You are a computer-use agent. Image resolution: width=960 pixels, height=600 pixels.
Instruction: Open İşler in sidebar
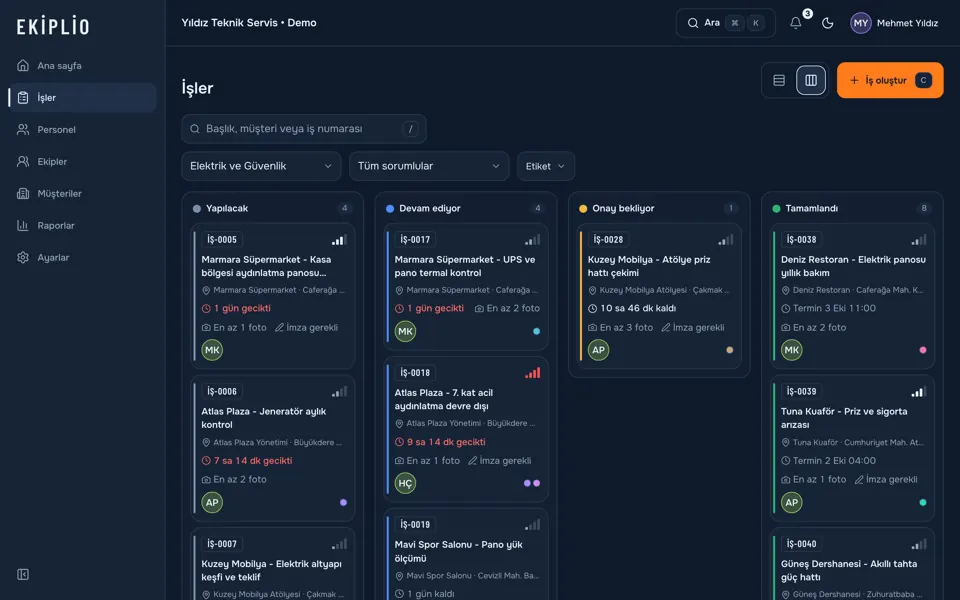(82, 97)
